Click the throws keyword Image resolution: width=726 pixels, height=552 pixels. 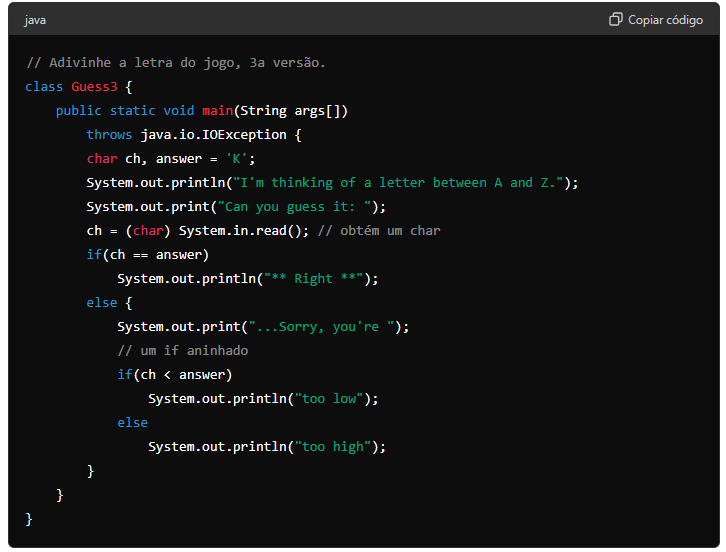(109, 135)
